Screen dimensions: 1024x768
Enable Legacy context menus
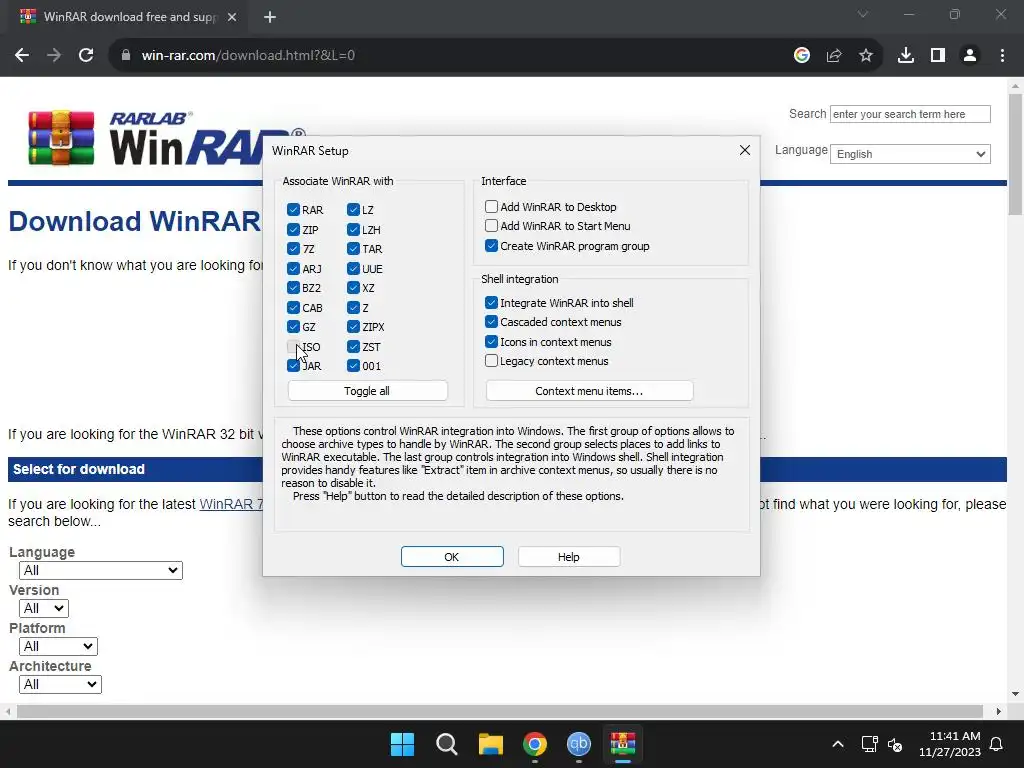491,360
